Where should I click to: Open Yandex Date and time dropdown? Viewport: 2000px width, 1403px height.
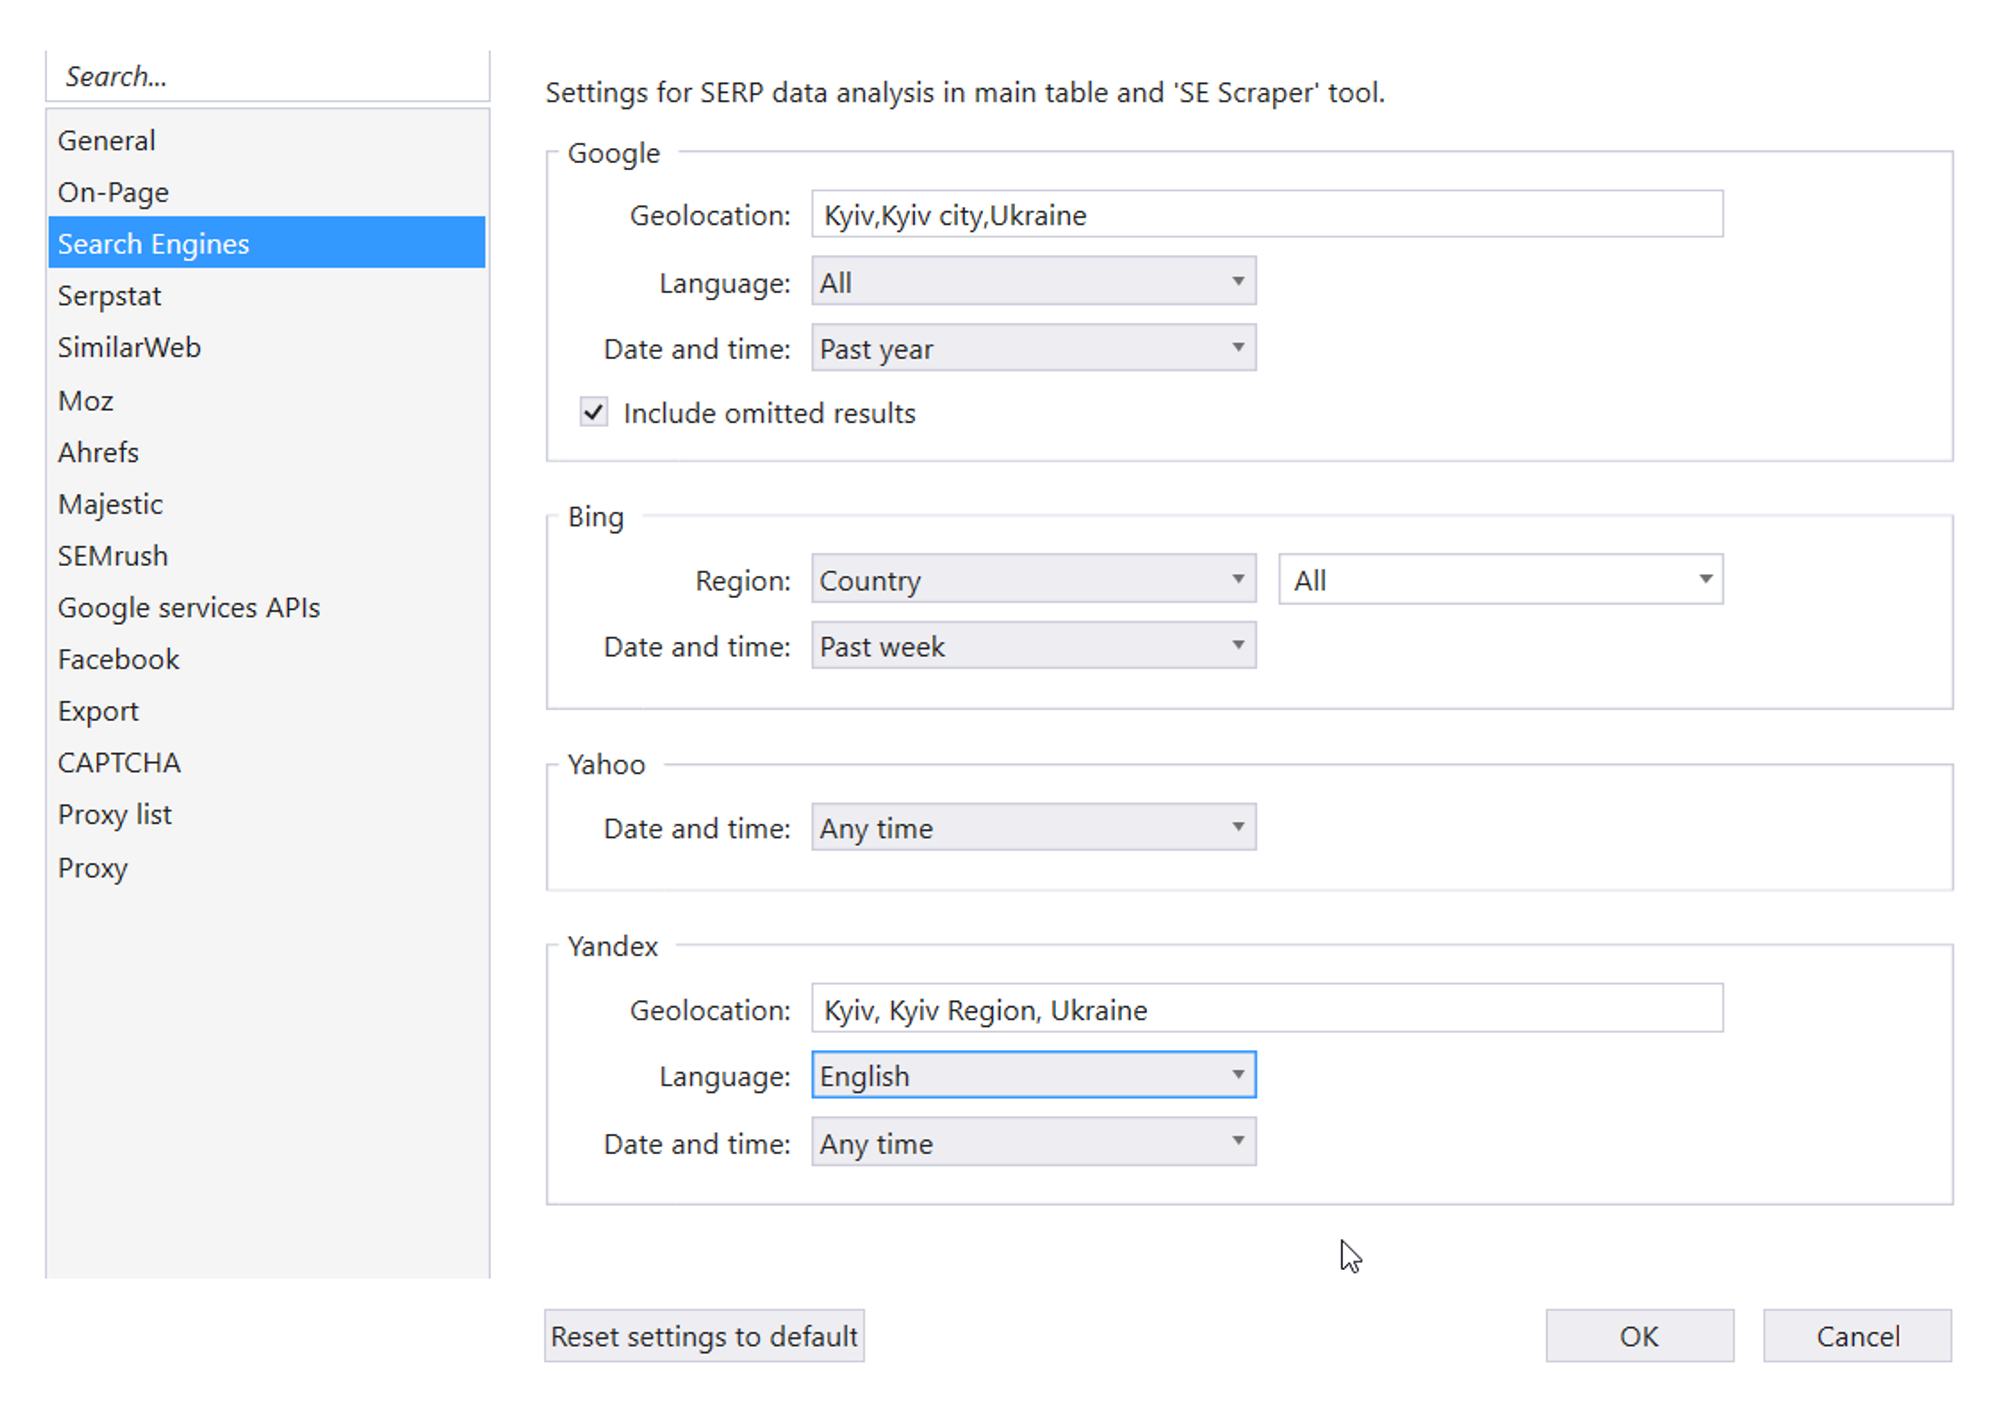coord(1033,1142)
